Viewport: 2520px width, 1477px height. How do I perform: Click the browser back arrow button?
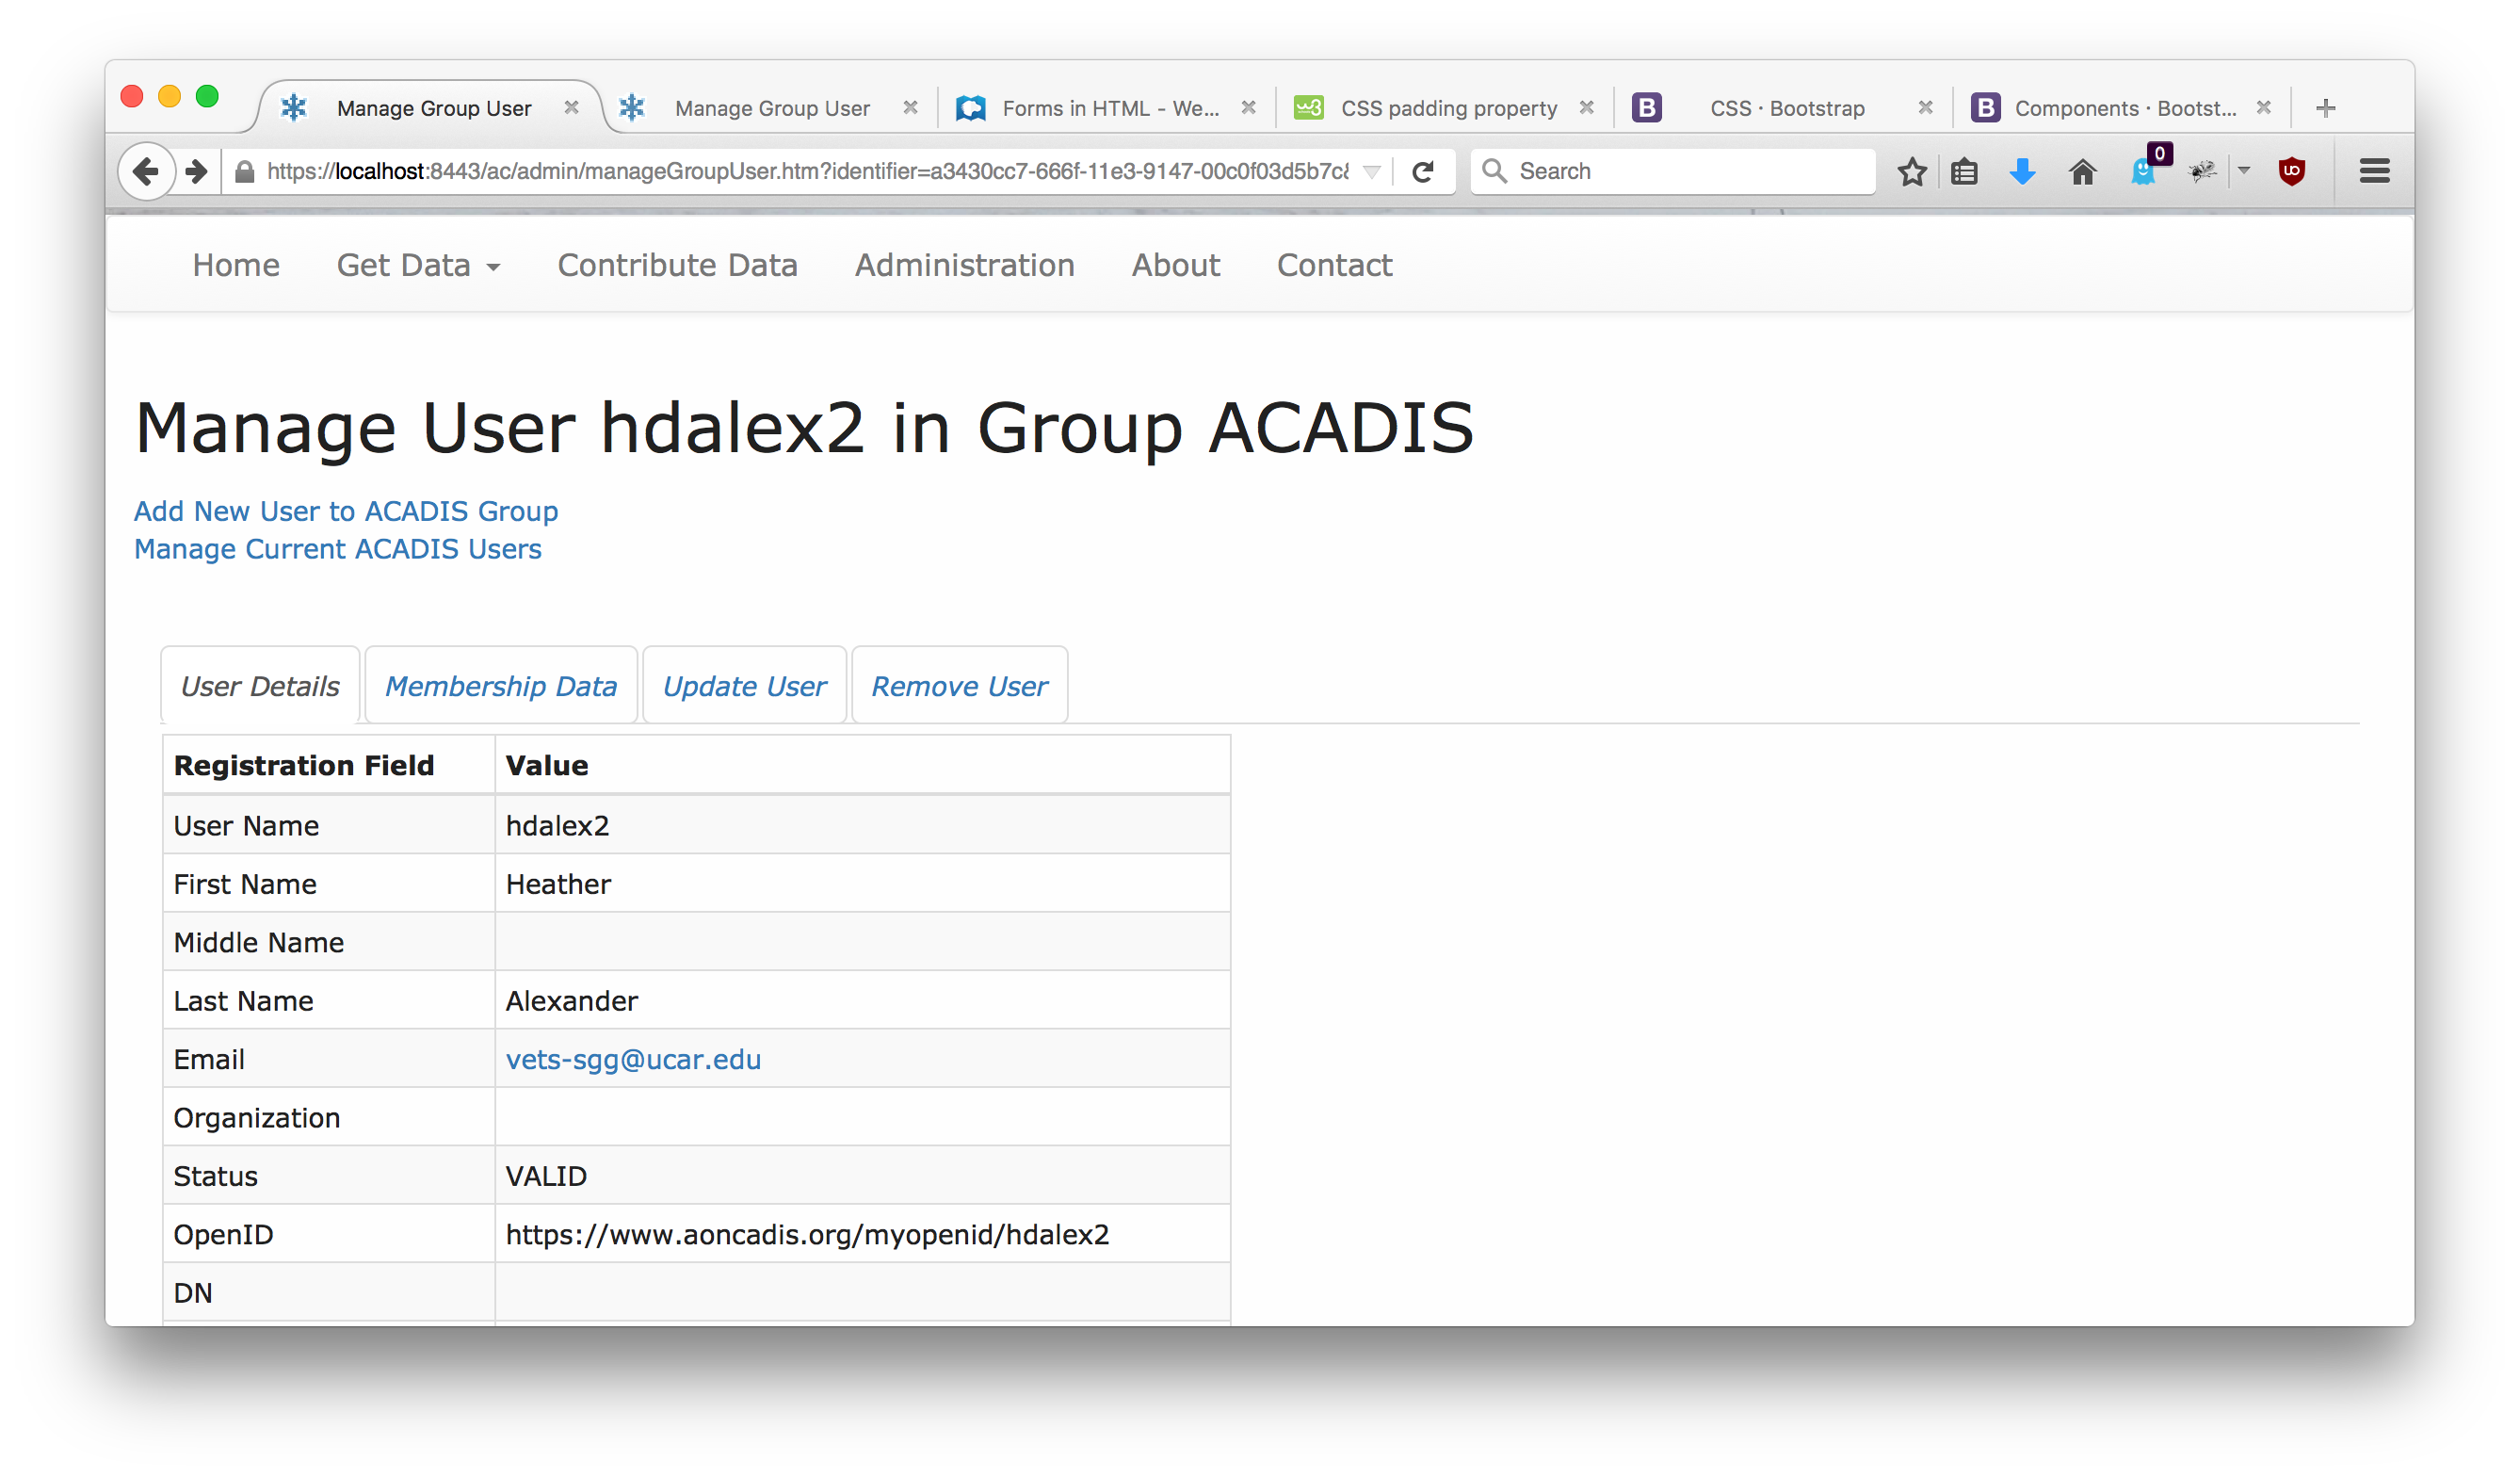point(146,172)
